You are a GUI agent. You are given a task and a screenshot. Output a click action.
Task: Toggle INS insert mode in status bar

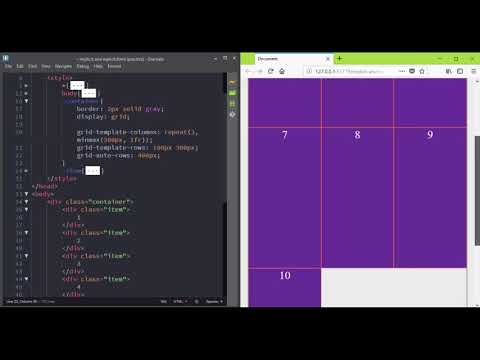(164, 301)
